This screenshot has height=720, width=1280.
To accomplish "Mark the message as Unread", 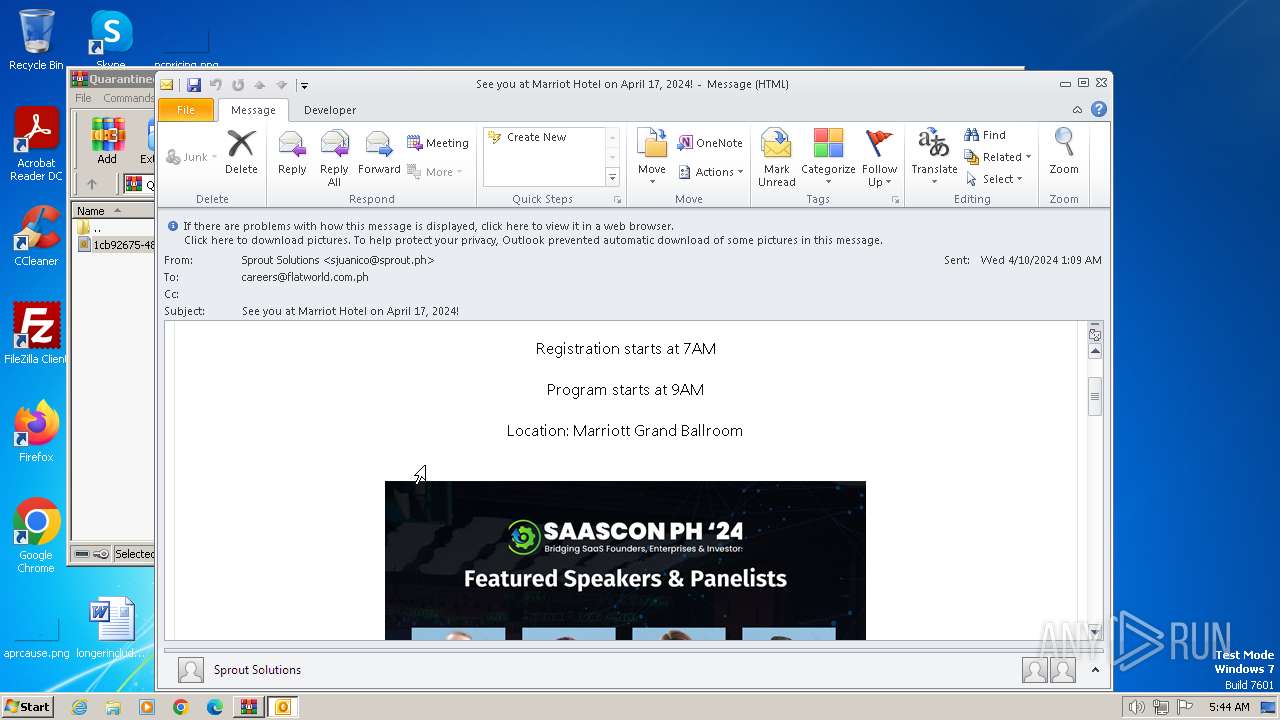I will [777, 158].
